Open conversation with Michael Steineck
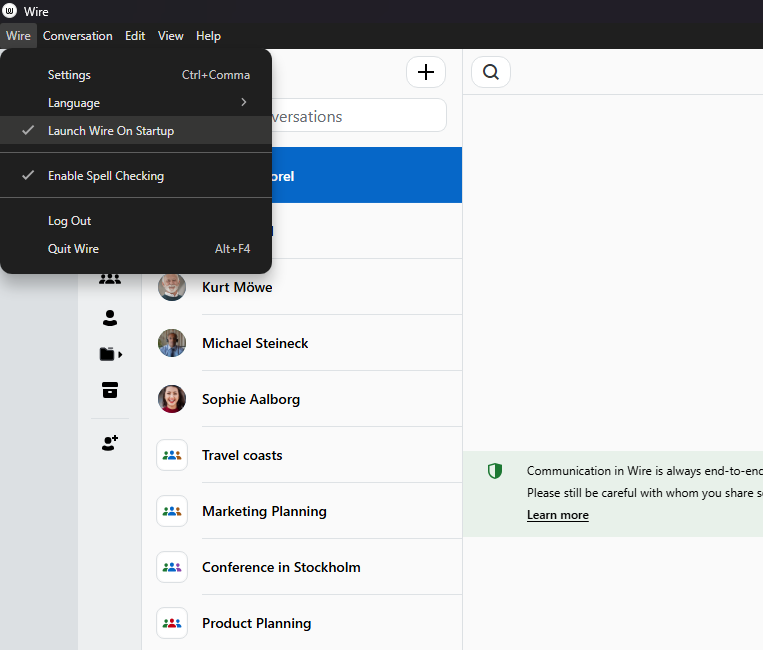The width and height of the screenshot is (763, 650). click(x=302, y=343)
